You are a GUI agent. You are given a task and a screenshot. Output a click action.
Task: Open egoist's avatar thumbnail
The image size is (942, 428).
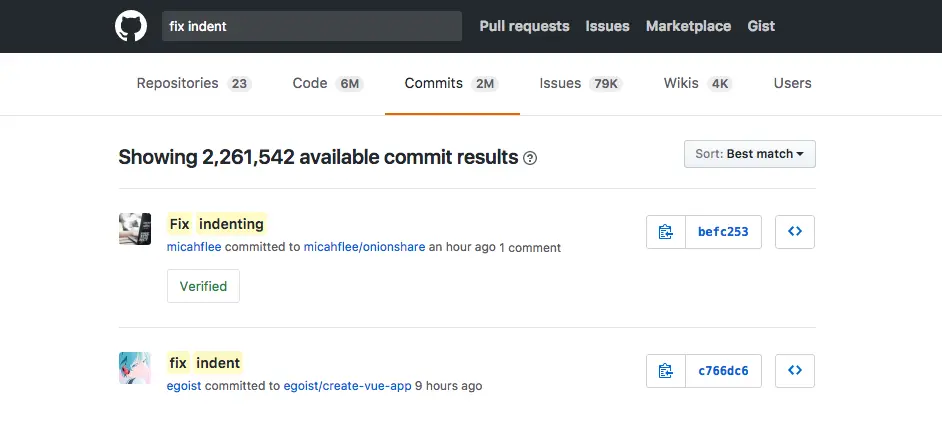(x=135, y=368)
